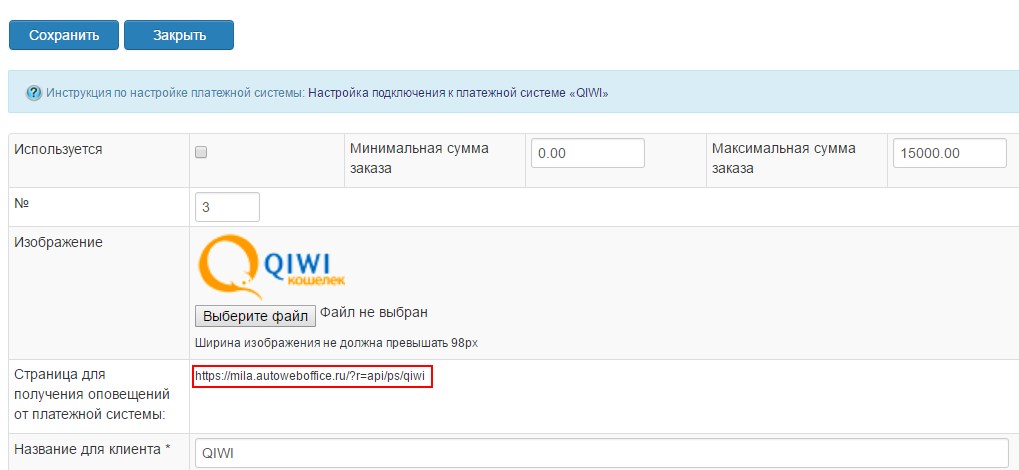
Task: Click the Сохранить button
Action: click(x=64, y=35)
